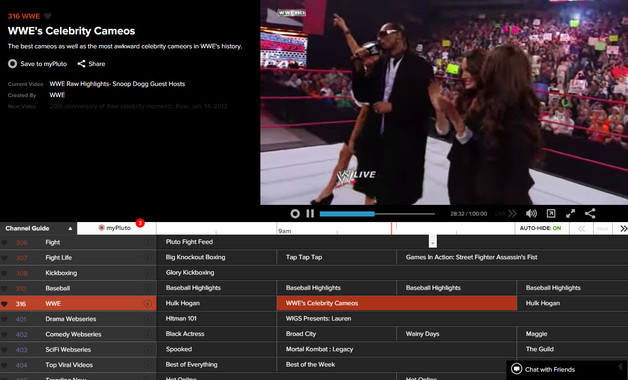Switch to the myPluto tab
The width and height of the screenshot is (628, 380).
(116, 228)
